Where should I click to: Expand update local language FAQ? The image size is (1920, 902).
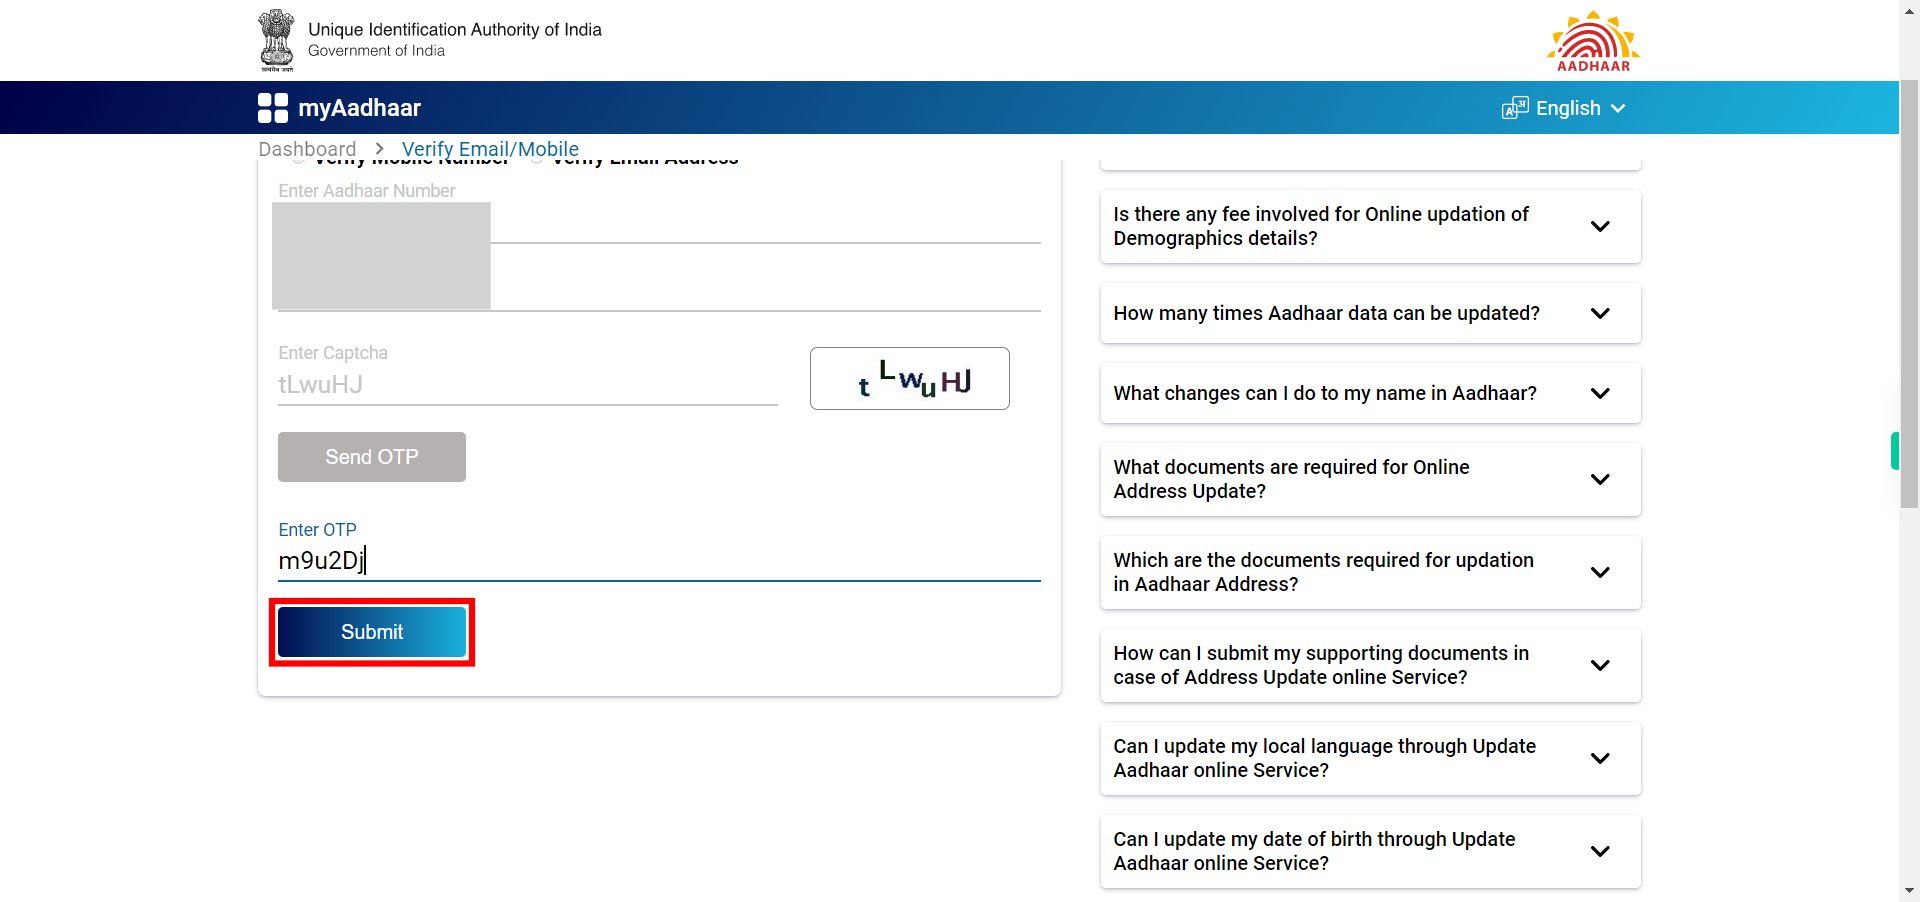[1371, 758]
